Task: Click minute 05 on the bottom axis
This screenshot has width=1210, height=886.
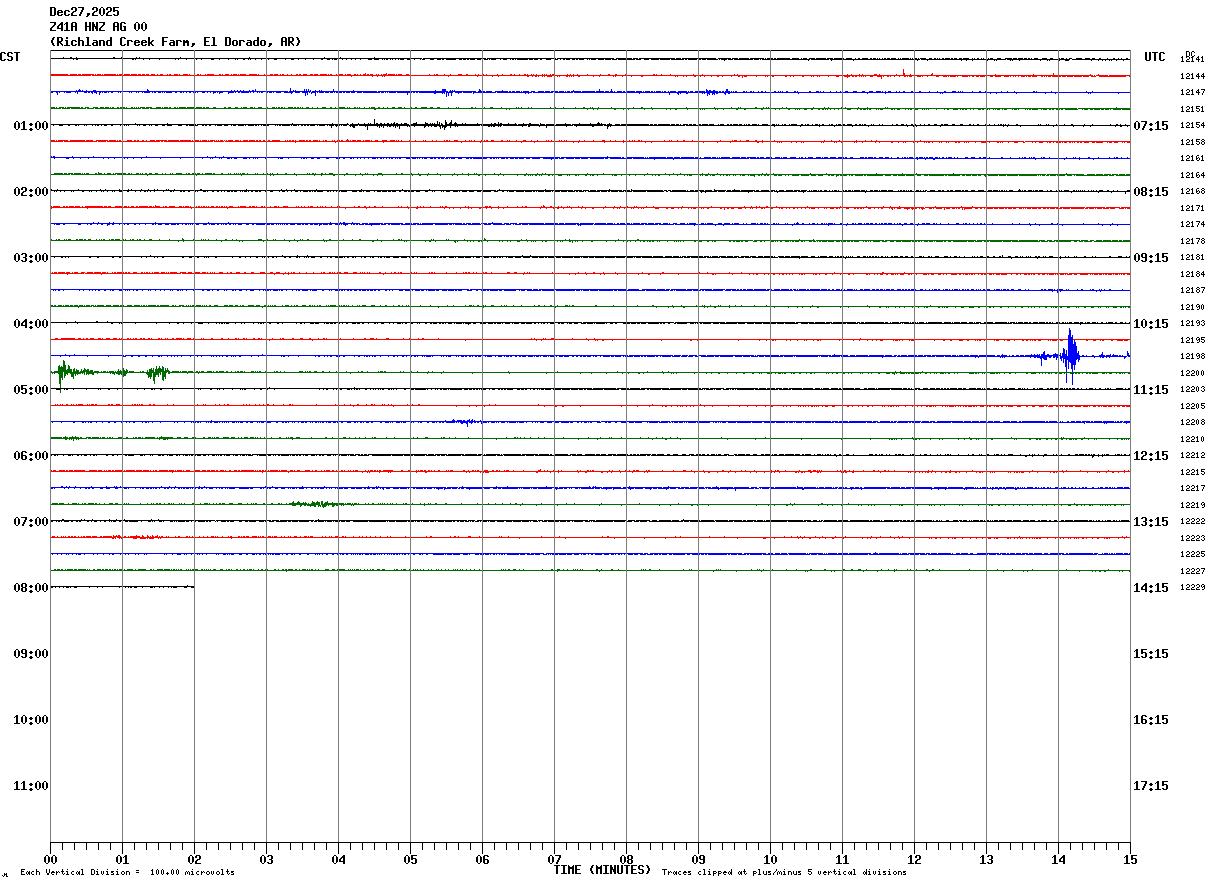Action: pos(410,859)
